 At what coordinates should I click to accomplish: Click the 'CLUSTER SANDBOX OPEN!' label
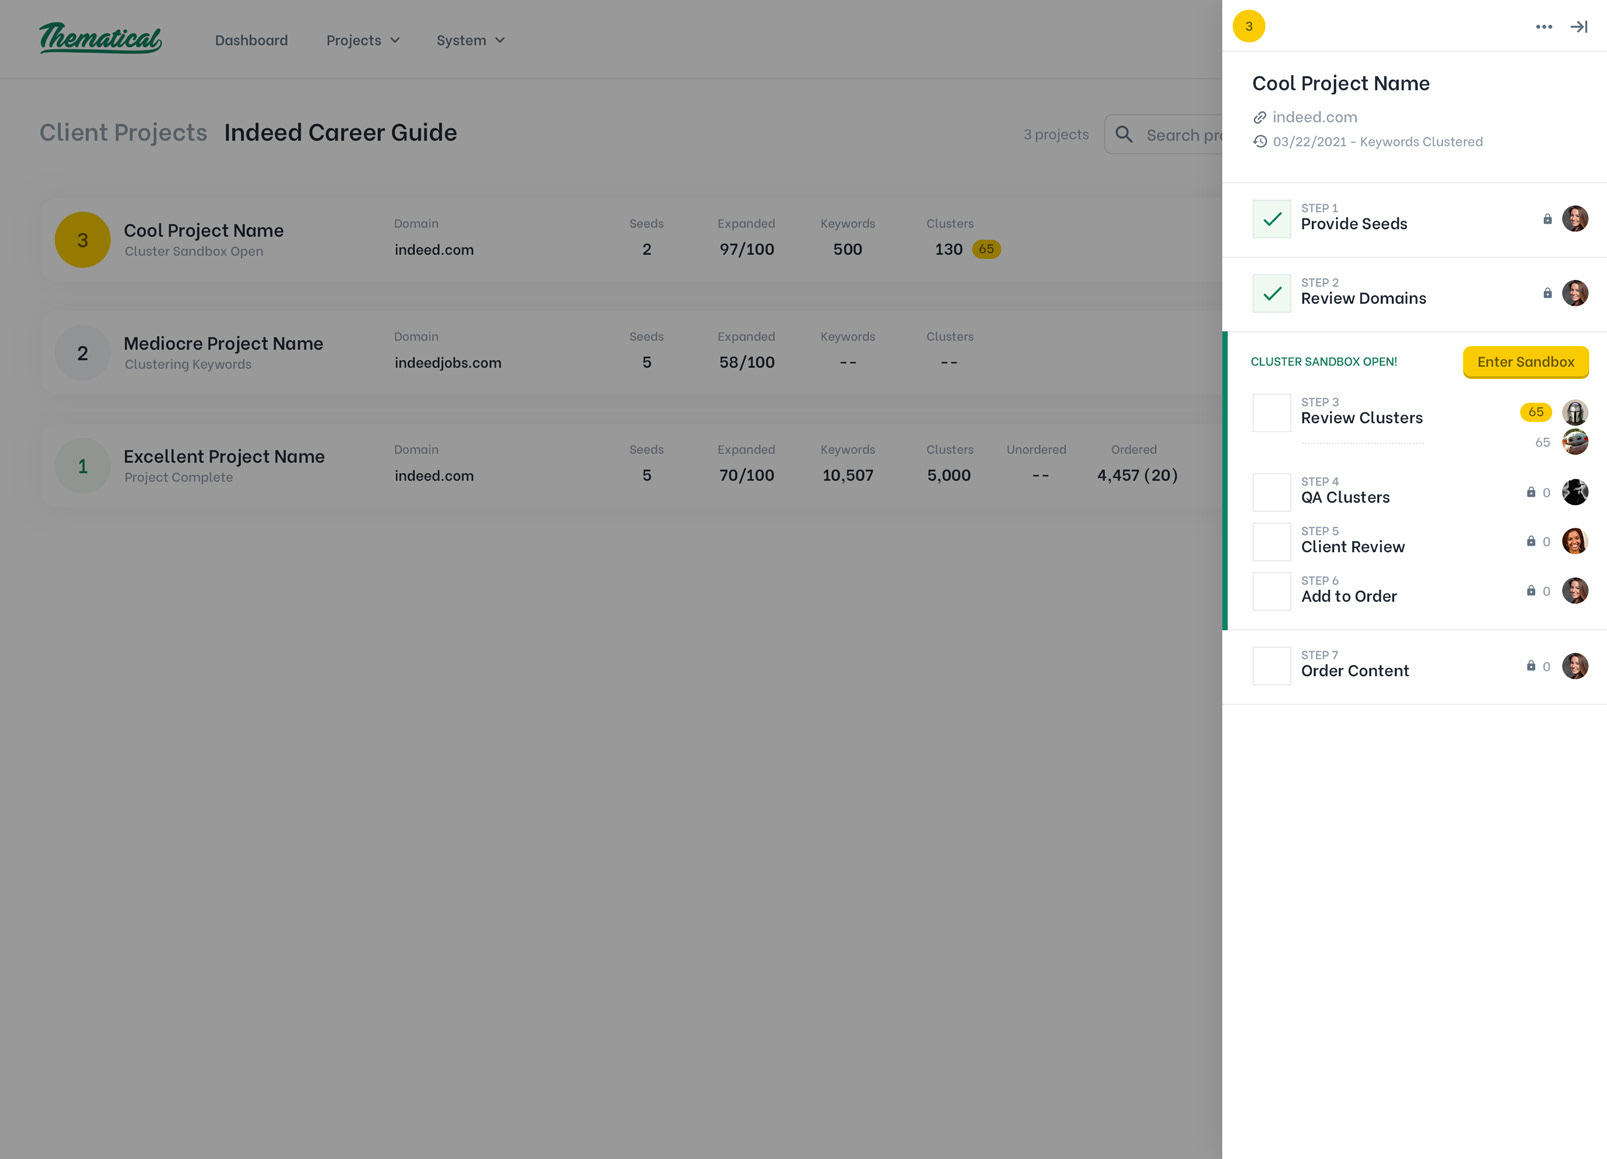click(x=1324, y=362)
